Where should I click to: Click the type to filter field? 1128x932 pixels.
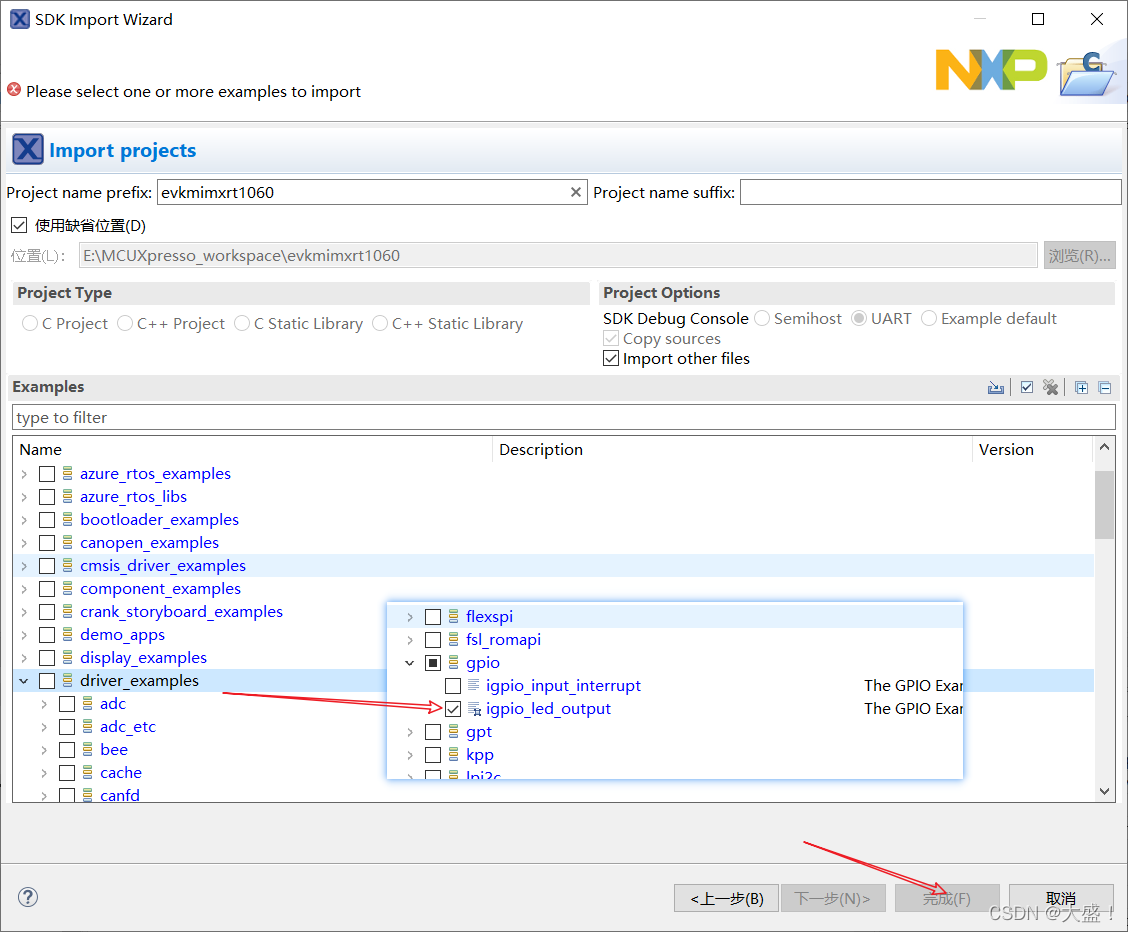[x=563, y=417]
